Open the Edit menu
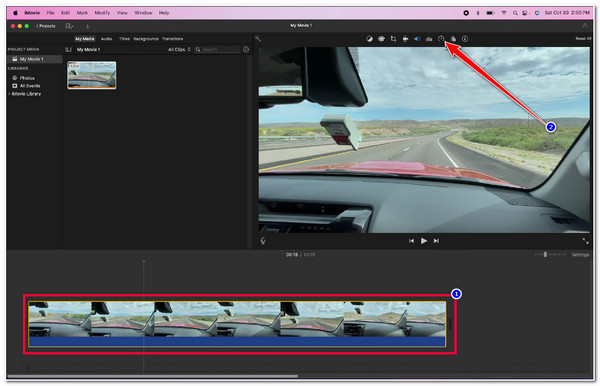This screenshot has height=386, width=600. click(x=66, y=13)
